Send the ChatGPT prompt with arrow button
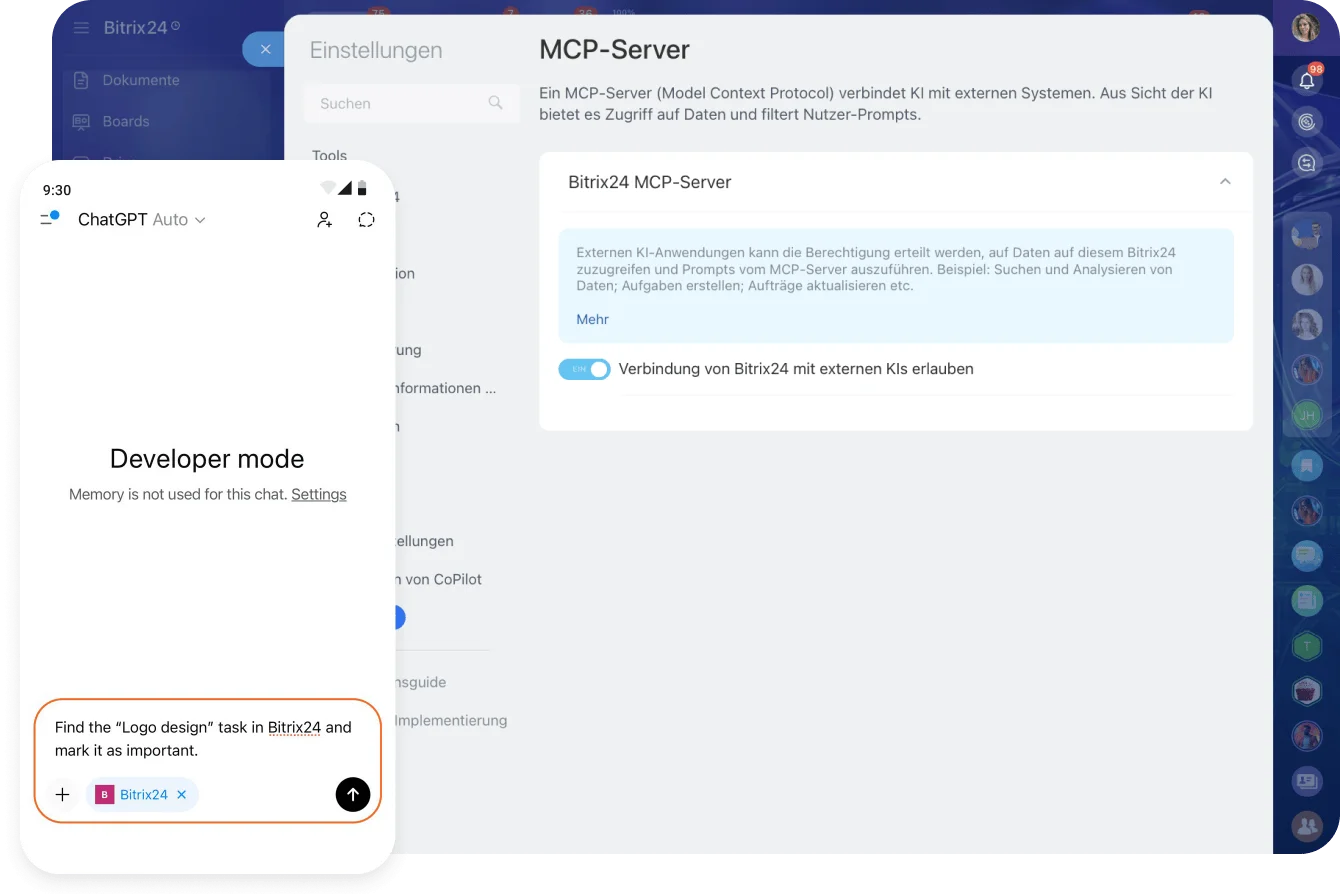 pos(352,794)
